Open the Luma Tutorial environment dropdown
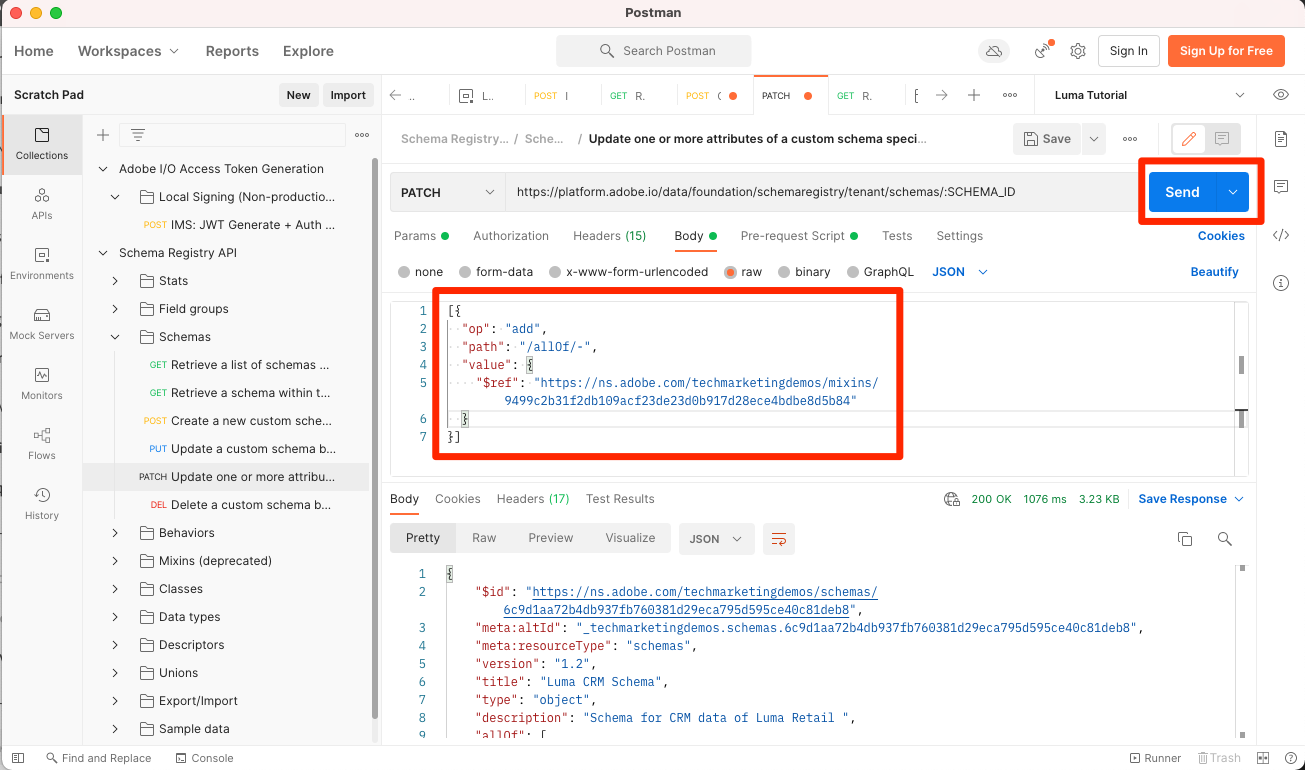 1150,95
